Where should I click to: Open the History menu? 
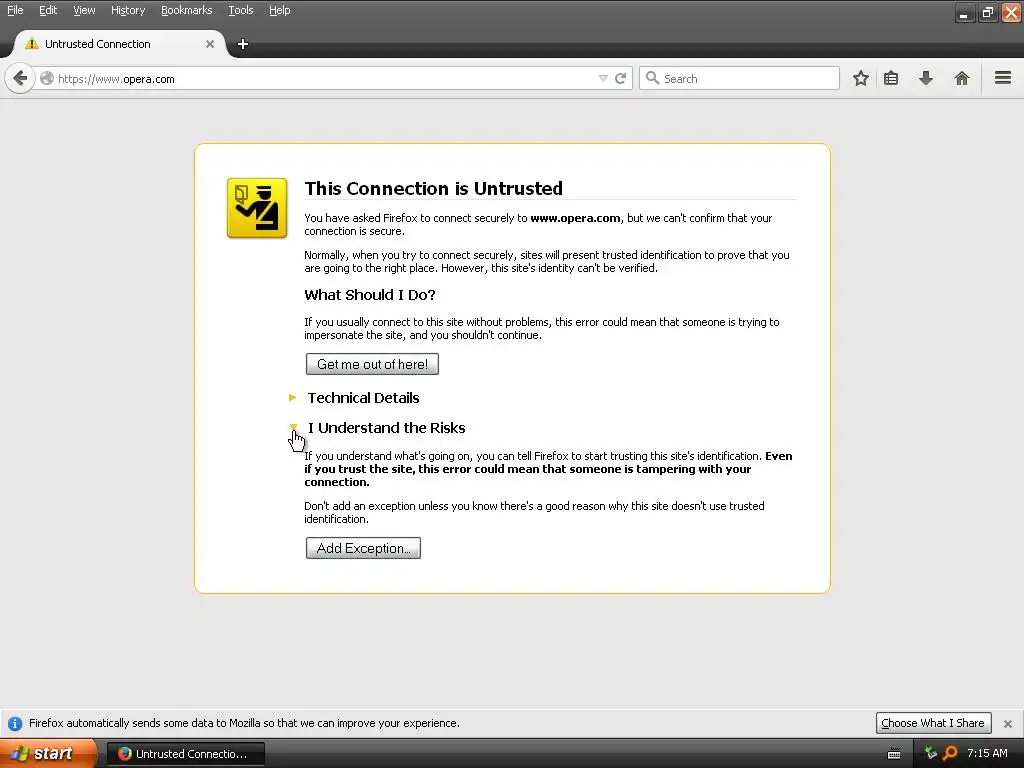pyautogui.click(x=128, y=10)
